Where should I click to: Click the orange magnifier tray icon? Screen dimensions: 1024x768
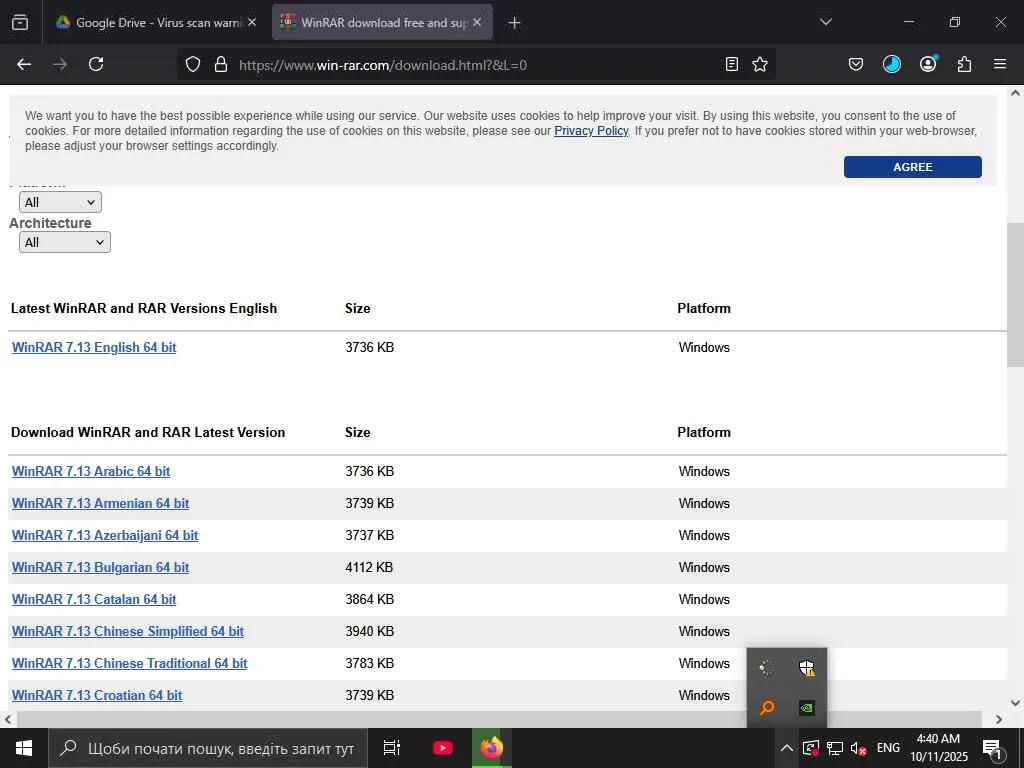(x=767, y=707)
